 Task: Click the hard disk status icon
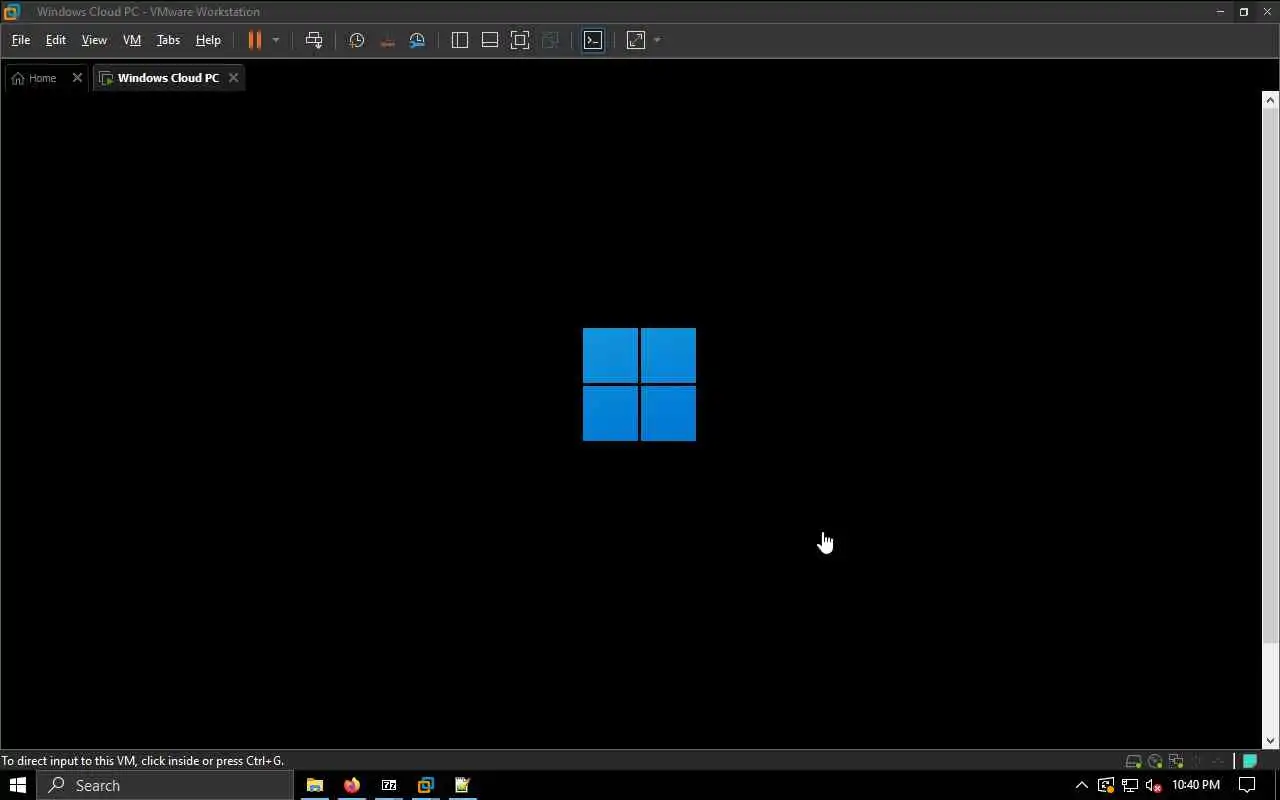pos(1134,761)
